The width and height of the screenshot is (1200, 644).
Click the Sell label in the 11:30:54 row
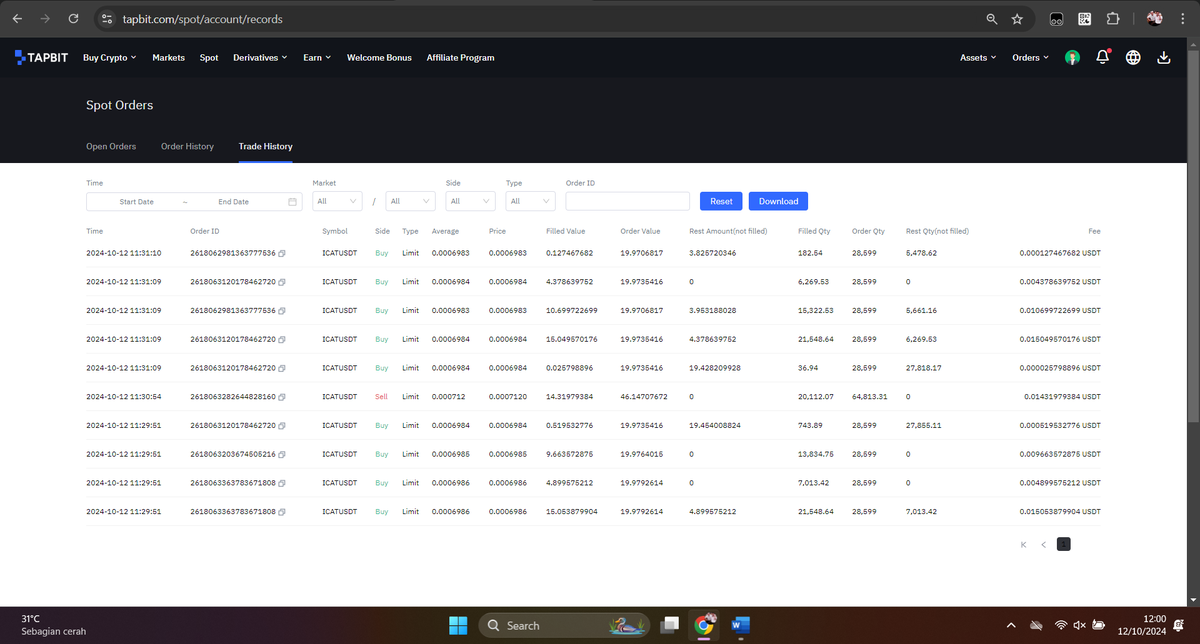(381, 397)
